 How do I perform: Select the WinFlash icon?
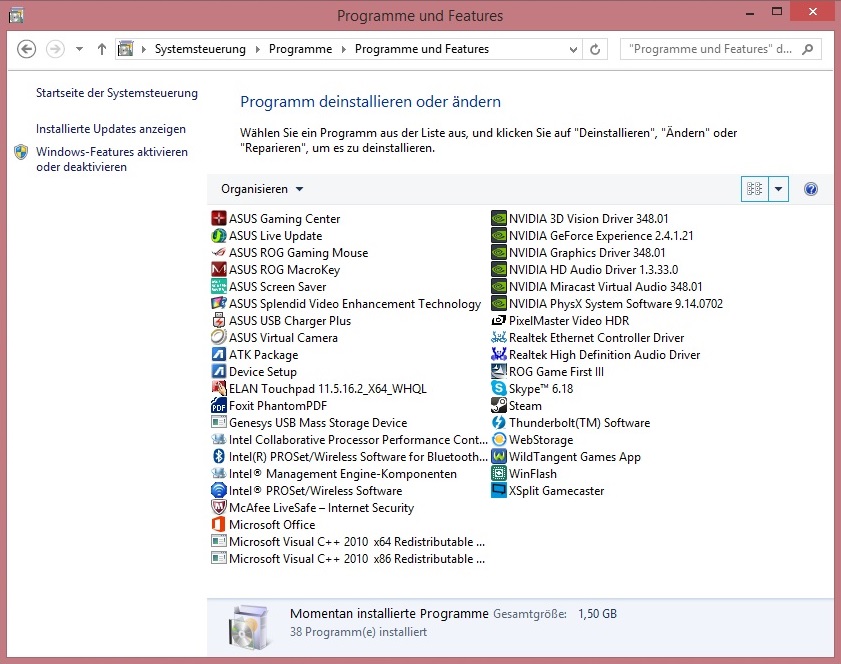[x=499, y=474]
